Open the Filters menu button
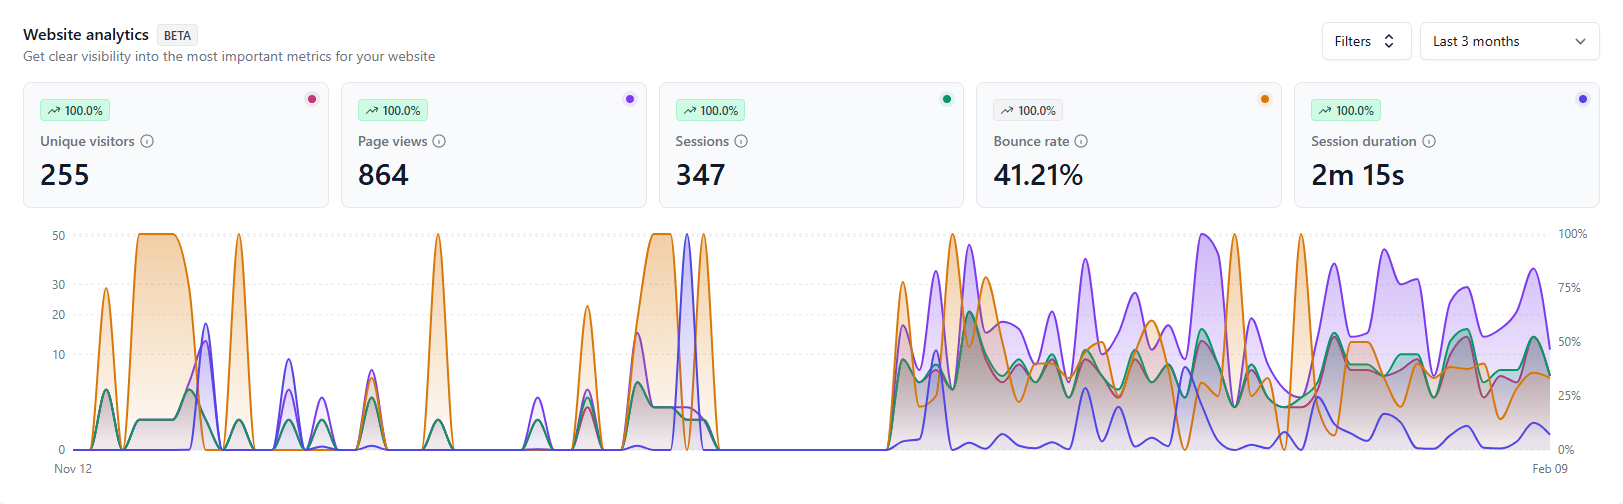Screen dimensions: 1623x504 click(x=1366, y=41)
